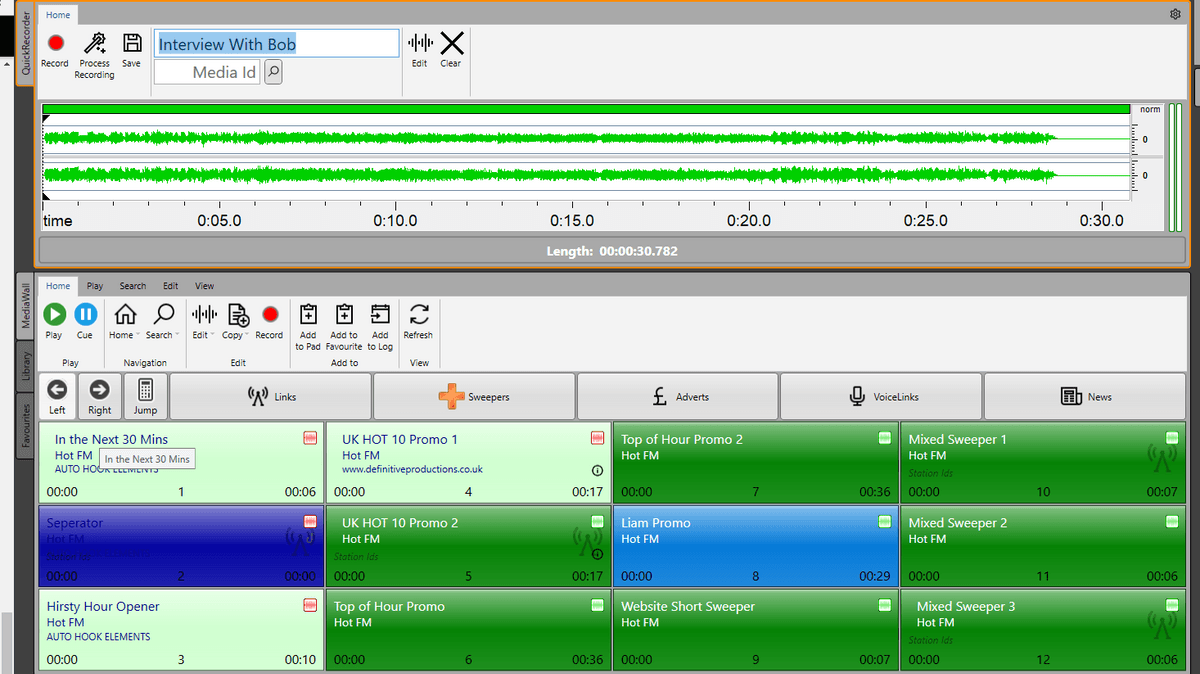Viewport: 1200px width, 674px height.
Task: Select the Process Recording wand icon
Action: 94,44
